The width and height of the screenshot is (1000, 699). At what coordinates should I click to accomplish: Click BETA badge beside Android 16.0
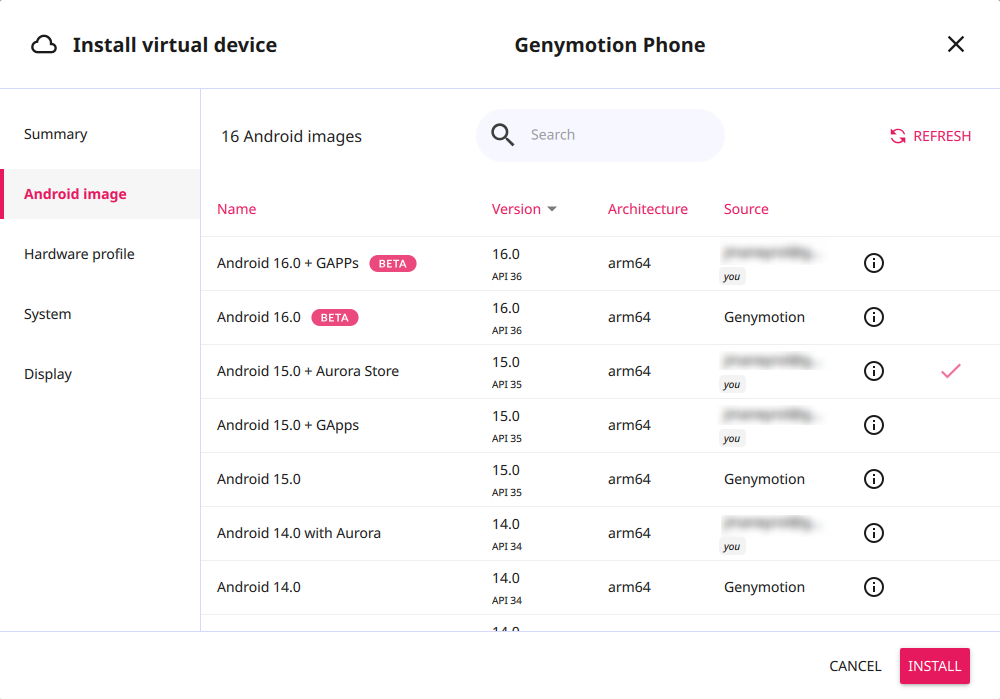[335, 318]
